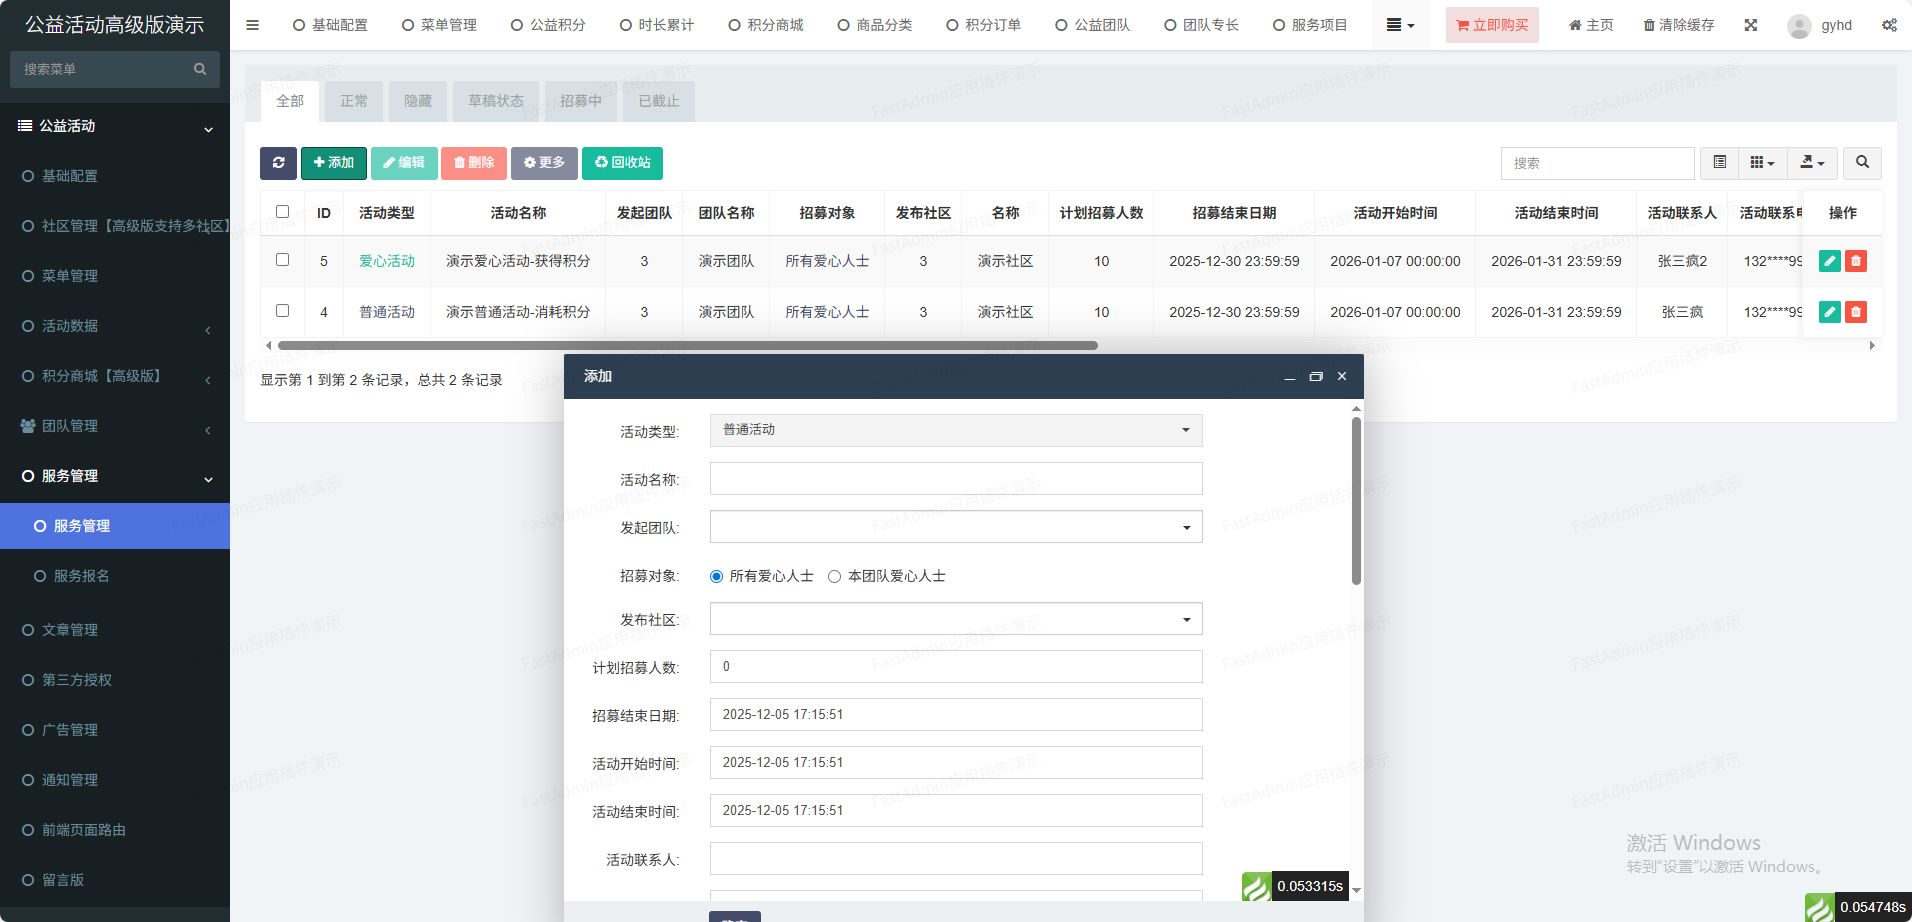The width and height of the screenshot is (1912, 922).
Task: Switch to the 招募中 tab
Action: pos(580,101)
